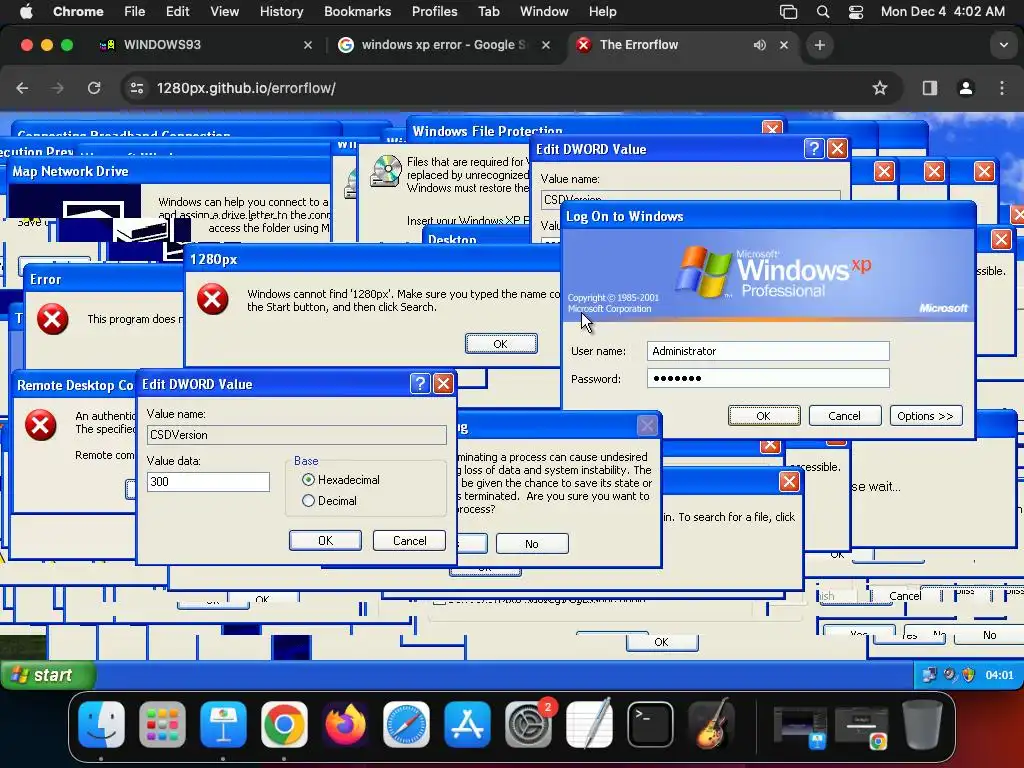Image resolution: width=1024 pixels, height=768 pixels.
Task: Open System Settings from the dock
Action: 528,724
